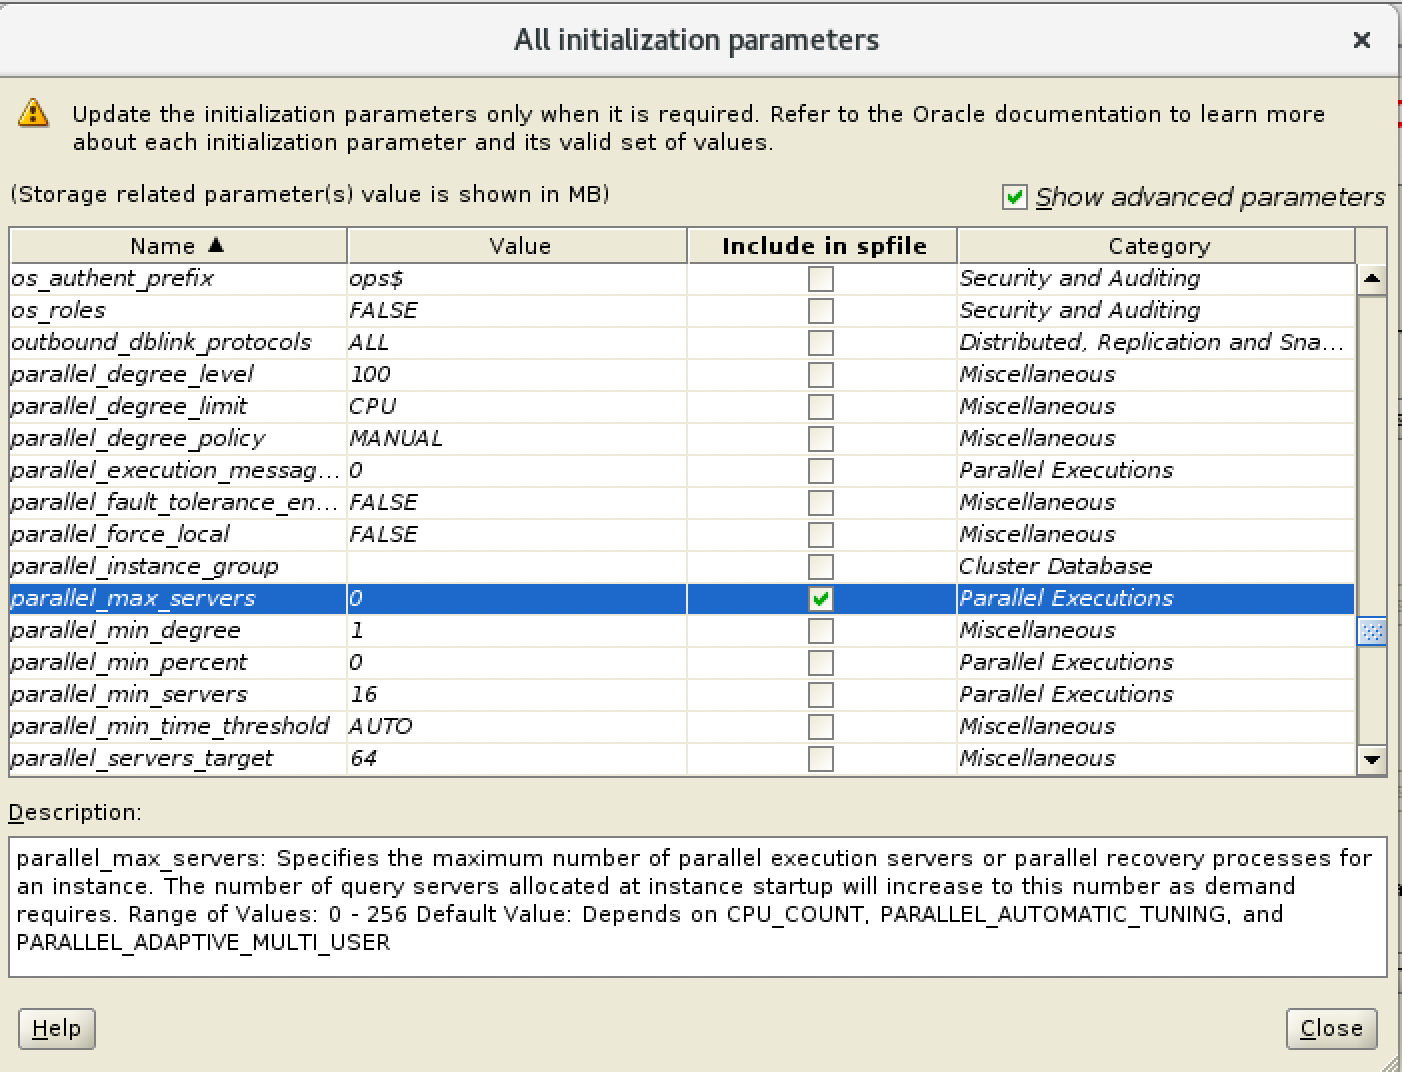Click the Close button
Image resolution: width=1402 pixels, height=1072 pixels.
coord(1331,1029)
